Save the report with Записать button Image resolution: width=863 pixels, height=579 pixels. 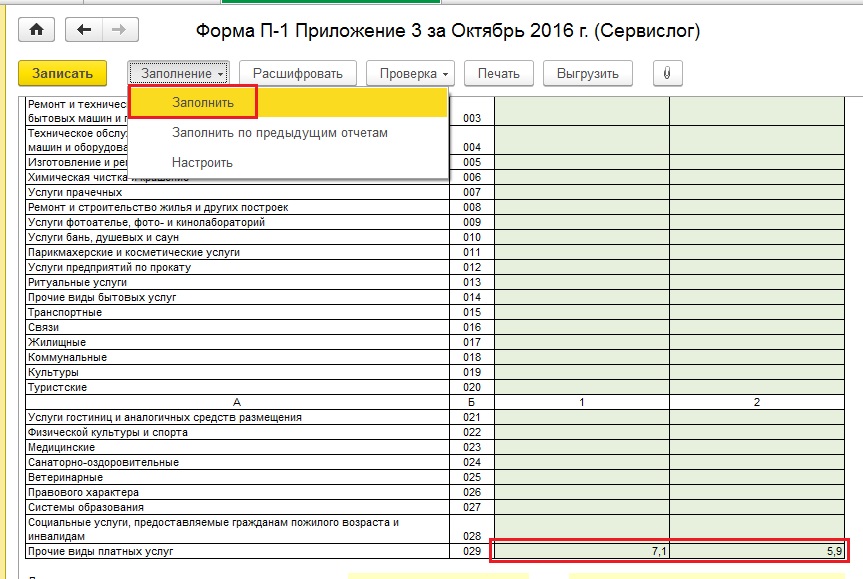62,73
